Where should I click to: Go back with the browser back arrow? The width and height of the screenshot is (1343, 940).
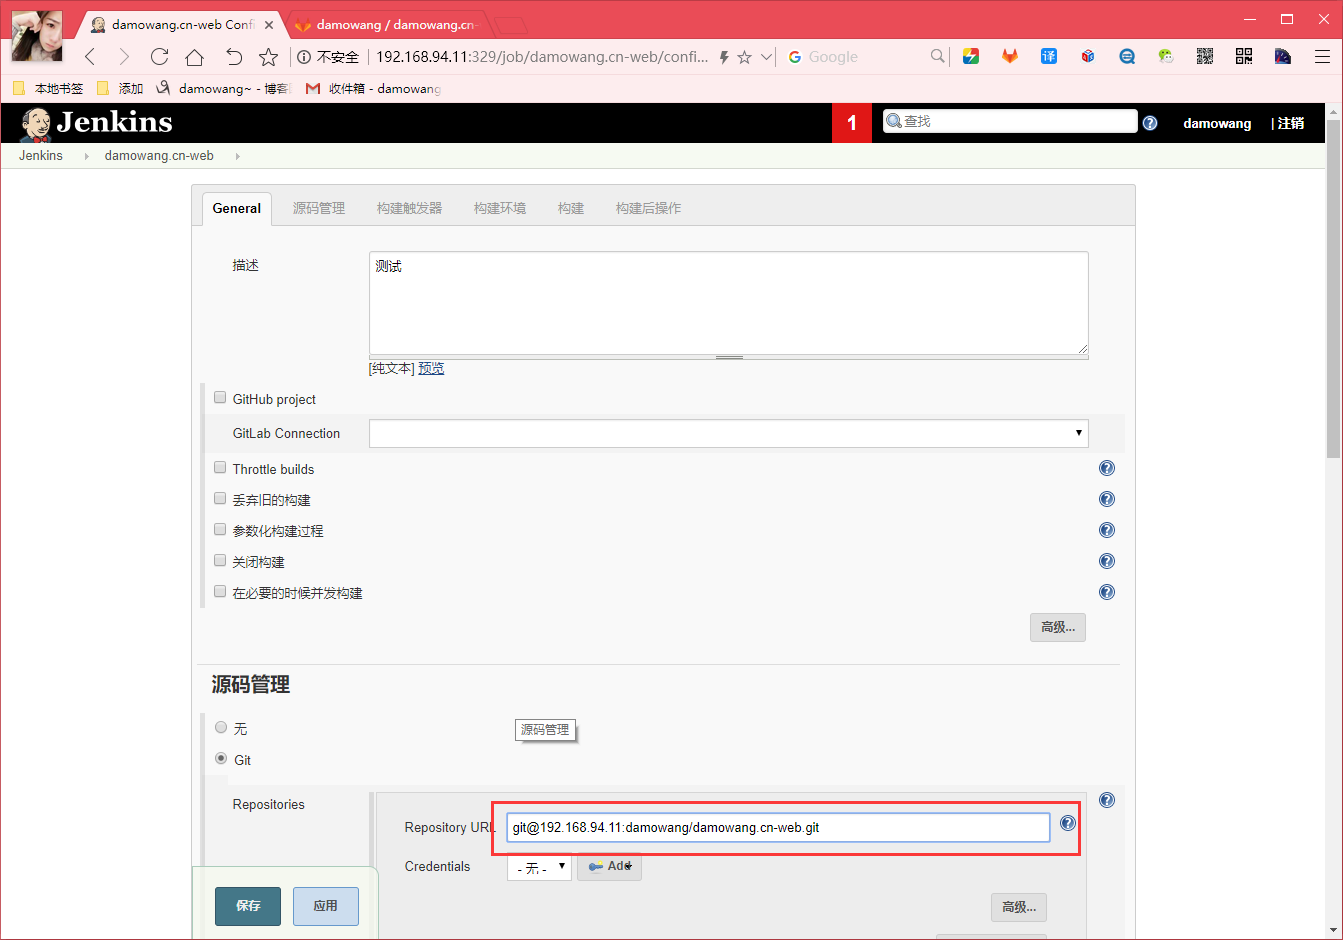[90, 57]
